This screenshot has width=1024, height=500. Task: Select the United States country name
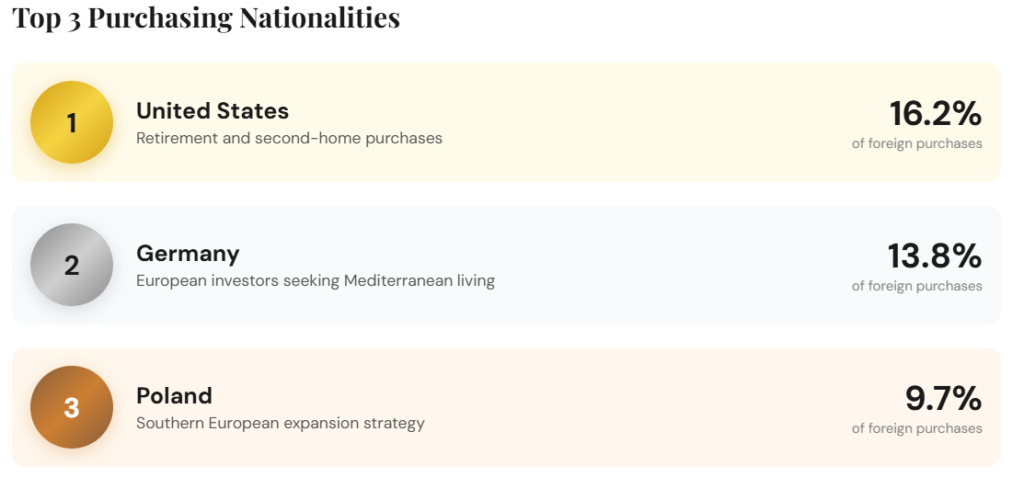pyautogui.click(x=212, y=111)
